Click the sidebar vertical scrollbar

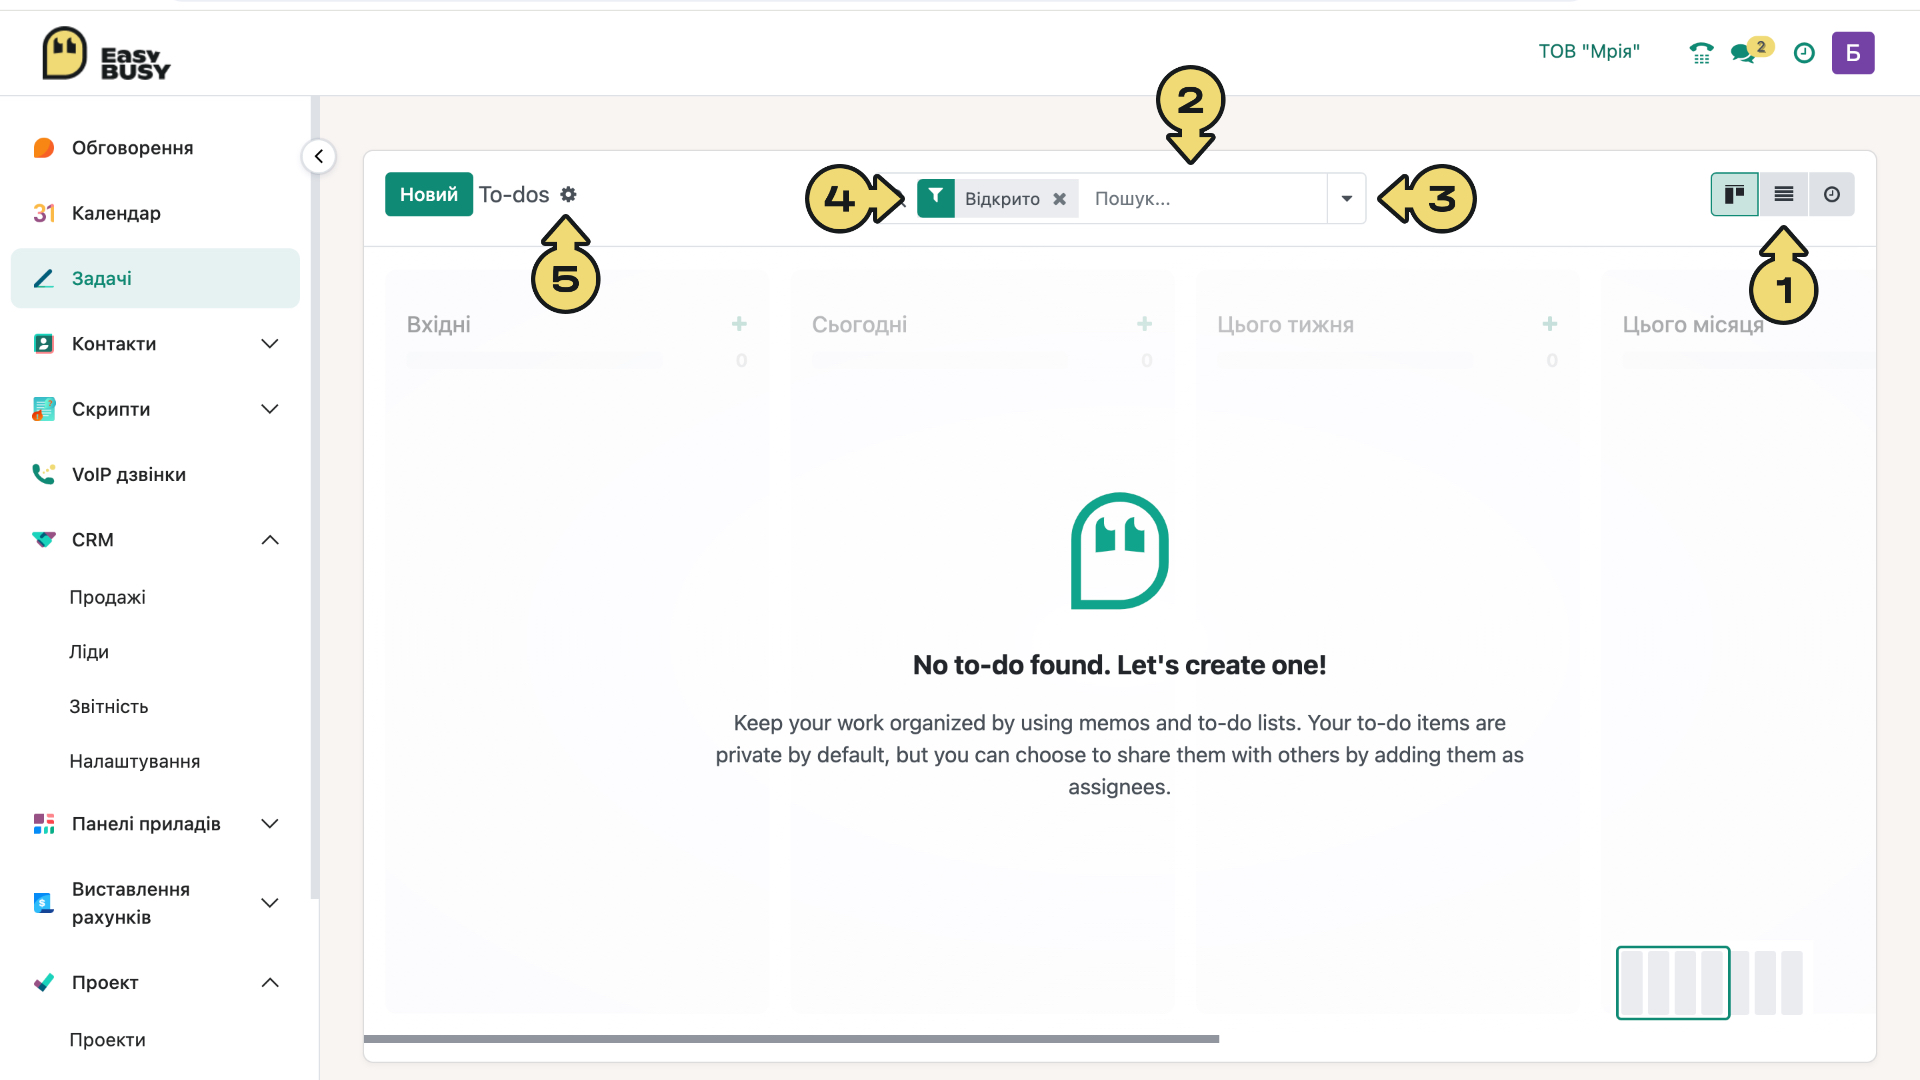click(x=315, y=498)
